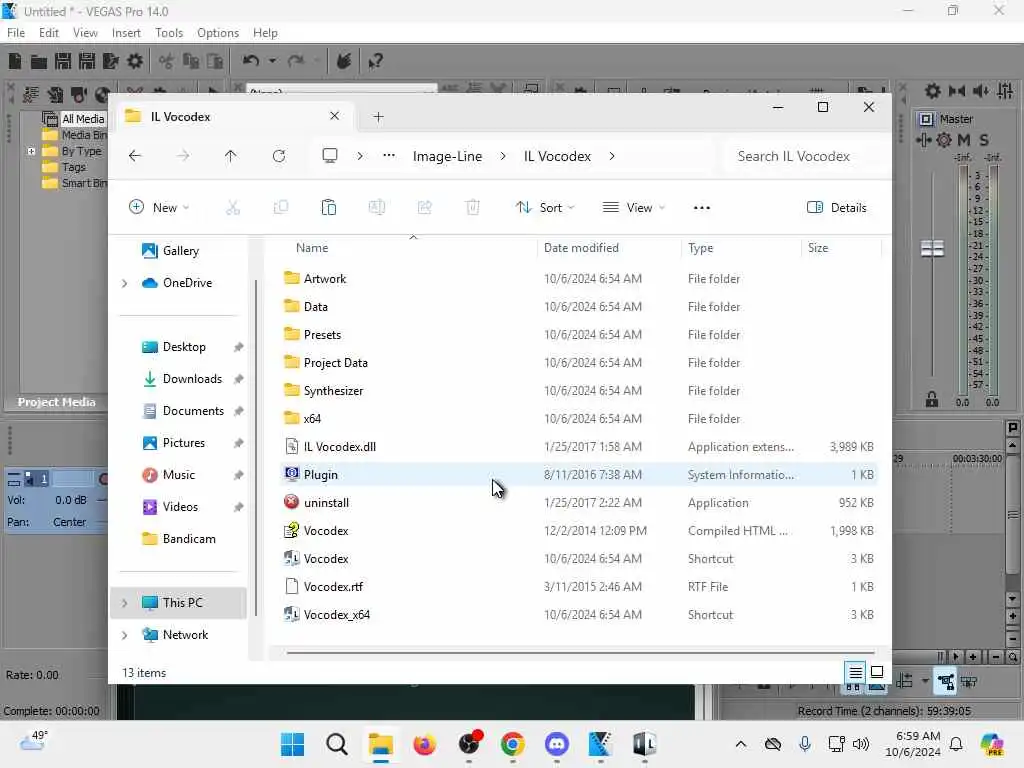The height and width of the screenshot is (768, 1024).
Task: Select the Plugin system information file
Action: click(x=579, y=475)
